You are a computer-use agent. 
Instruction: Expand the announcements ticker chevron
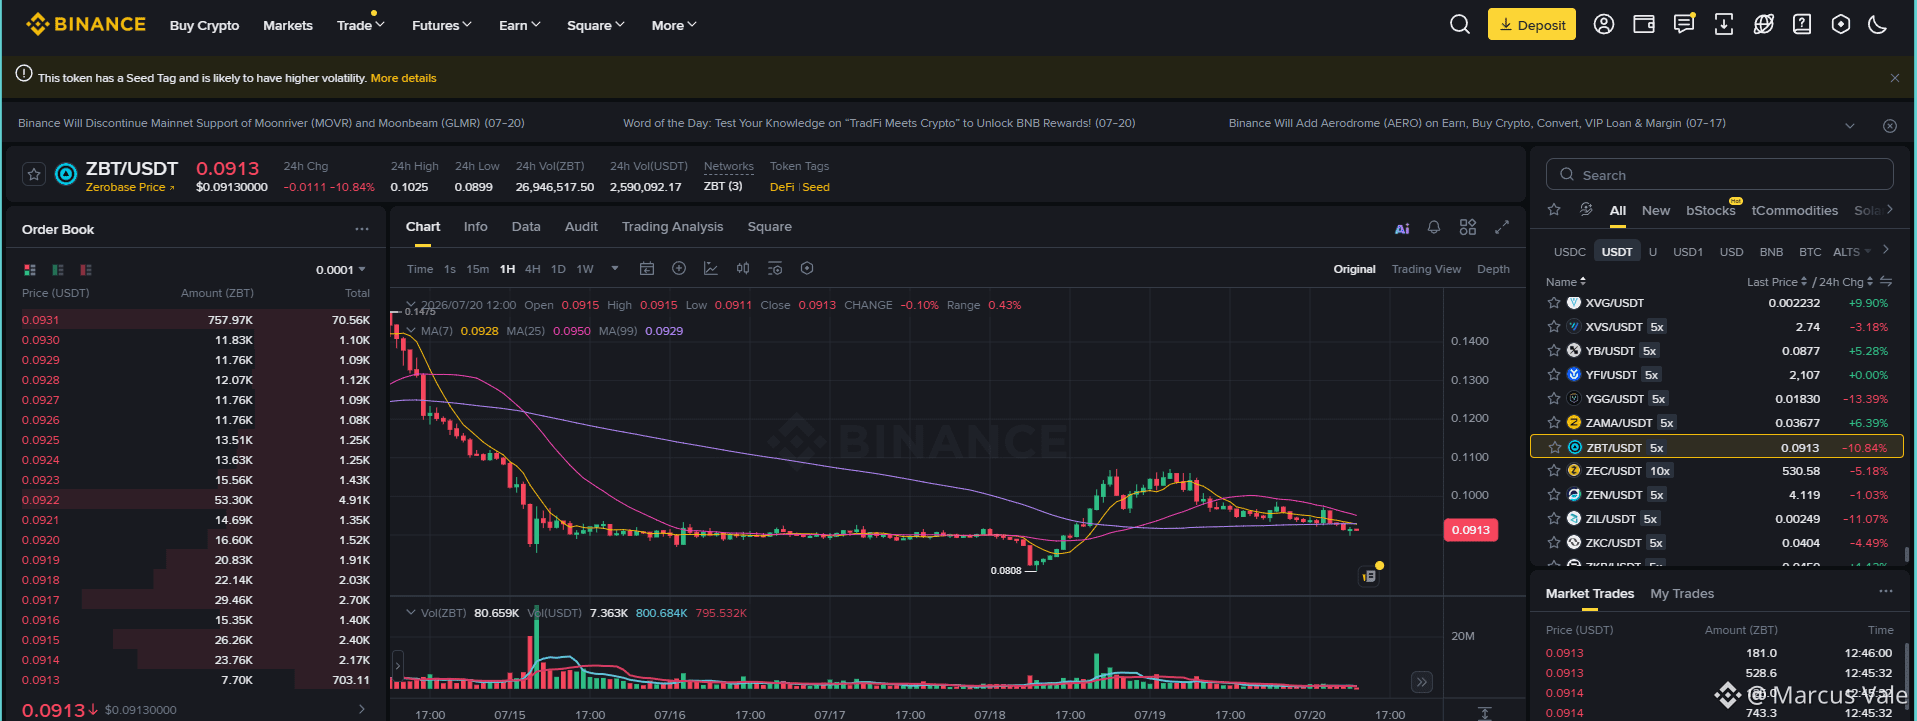point(1850,126)
